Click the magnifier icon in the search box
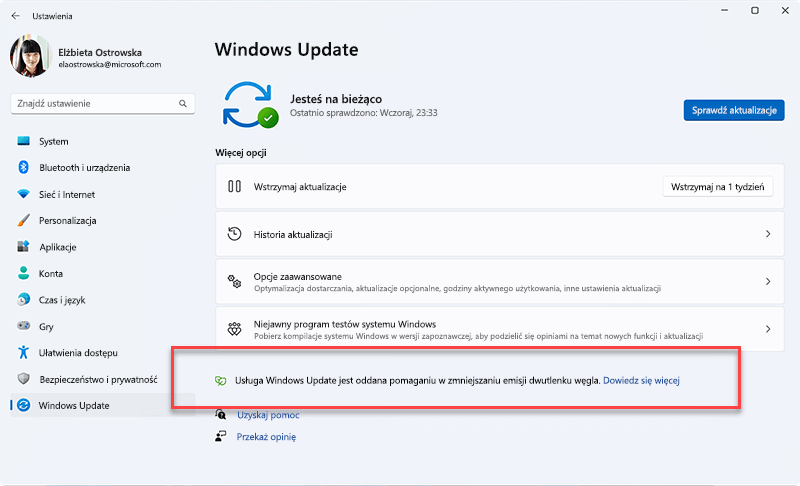This screenshot has height=486, width=800. coord(183,104)
